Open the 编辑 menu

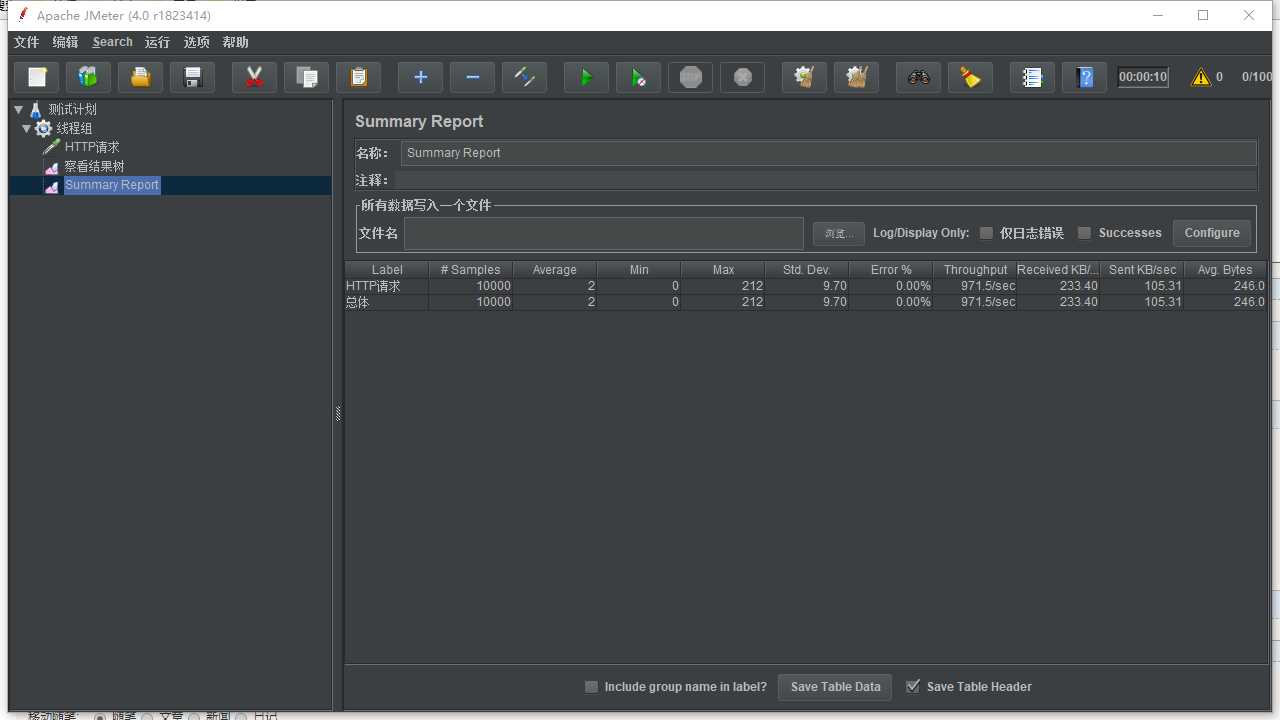click(65, 42)
